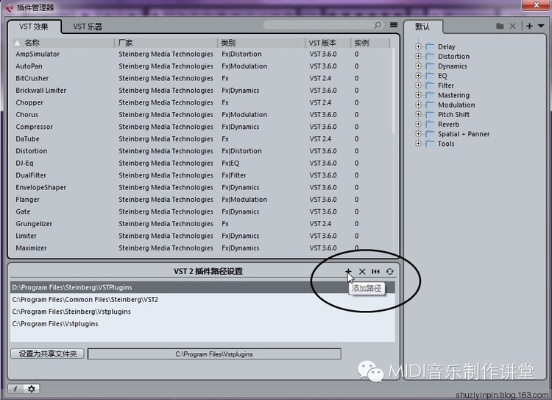Expand the Pitch Shift folder
Viewport: 552px width, 400px height.
[418, 114]
